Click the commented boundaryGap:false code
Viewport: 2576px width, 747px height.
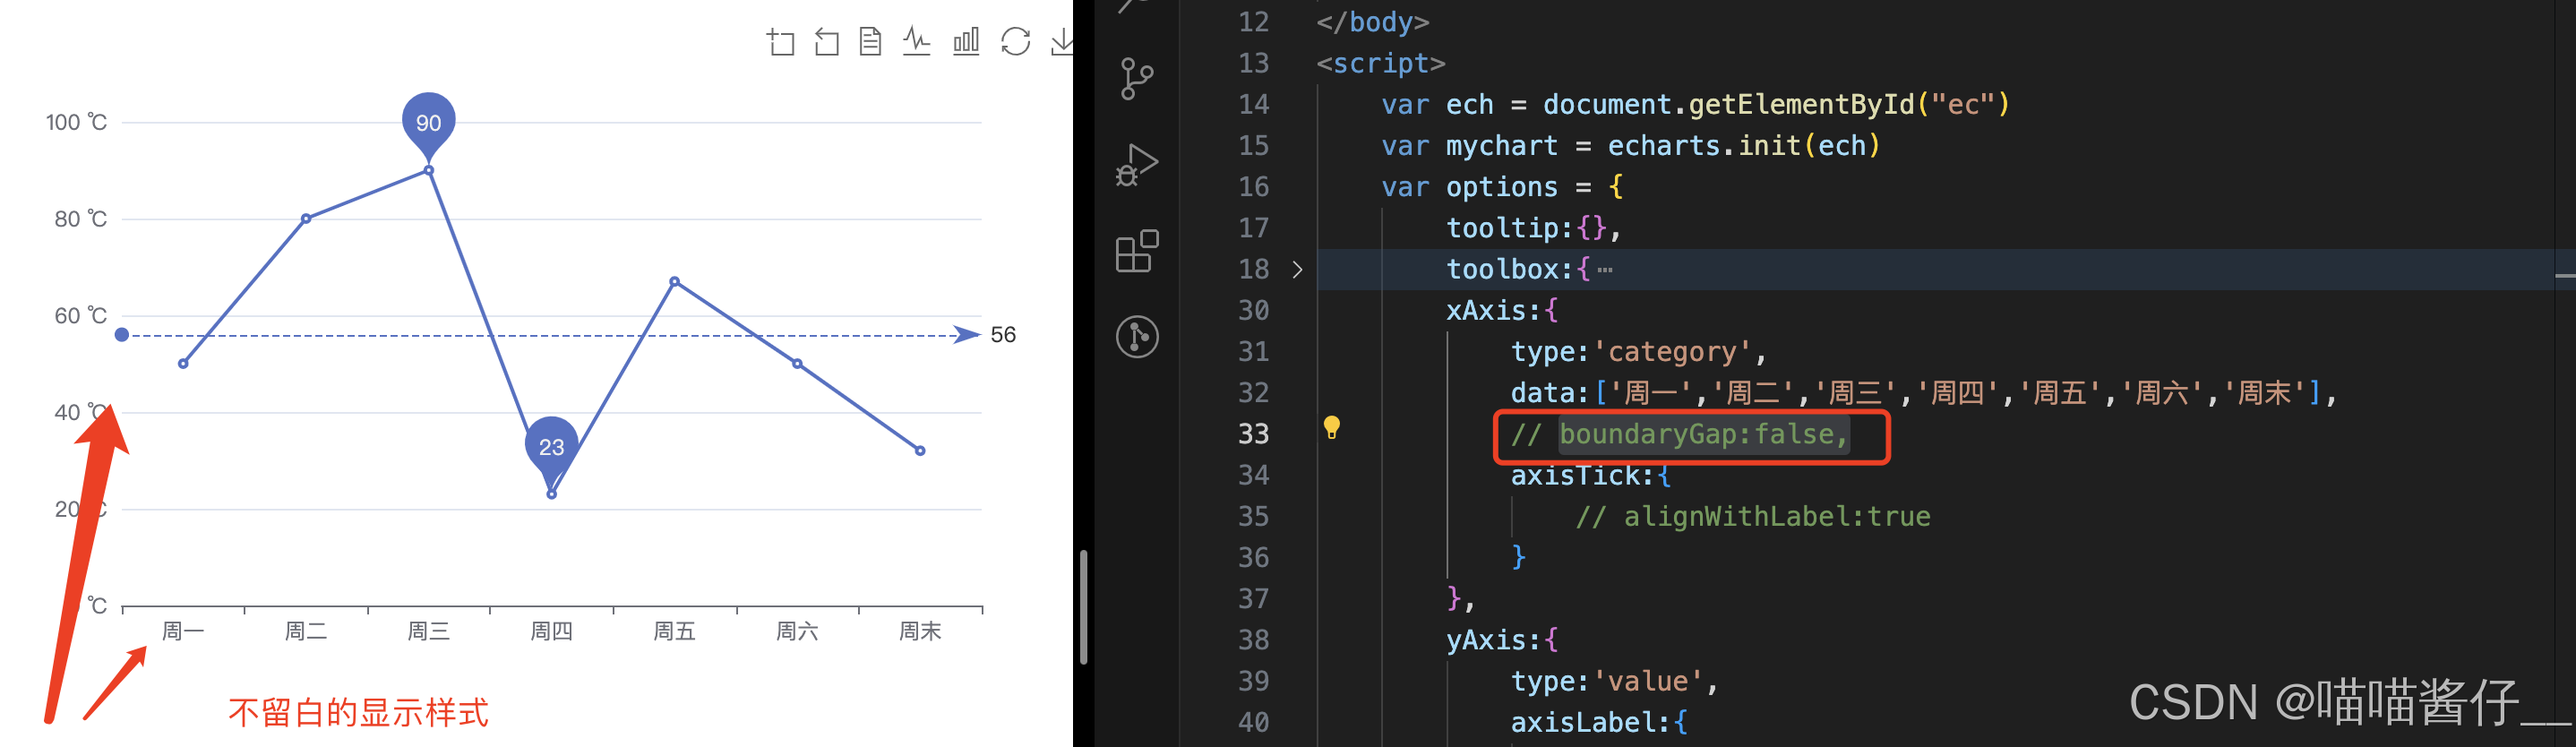pyautogui.click(x=1679, y=434)
